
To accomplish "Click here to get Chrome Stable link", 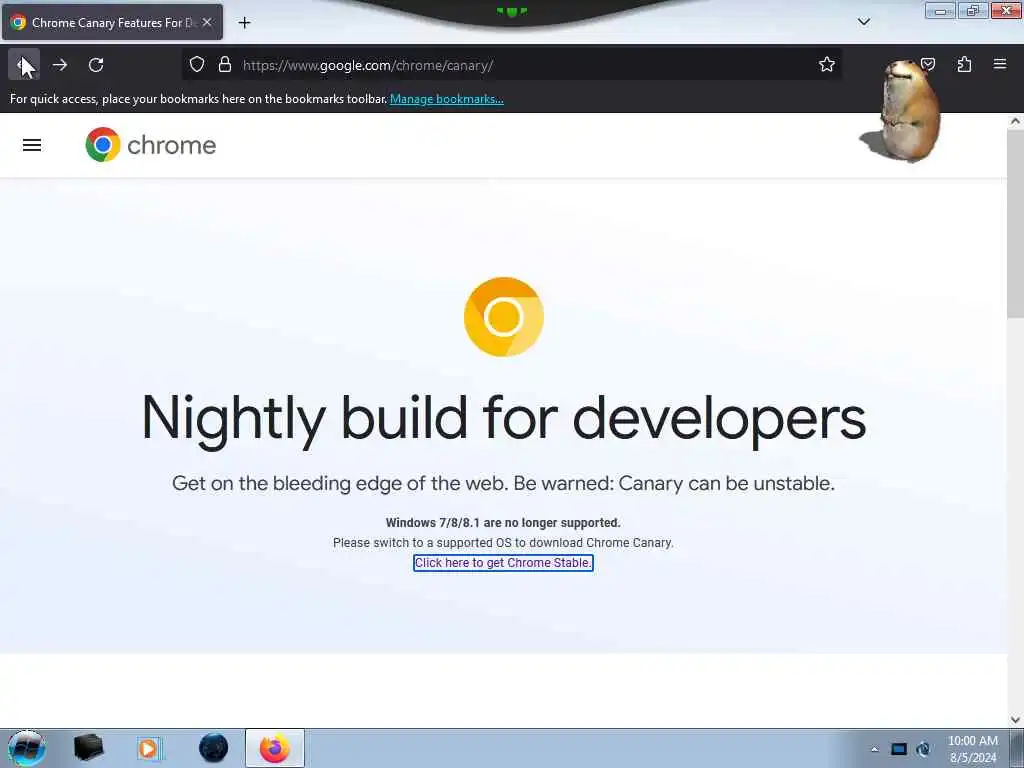I will [x=504, y=563].
